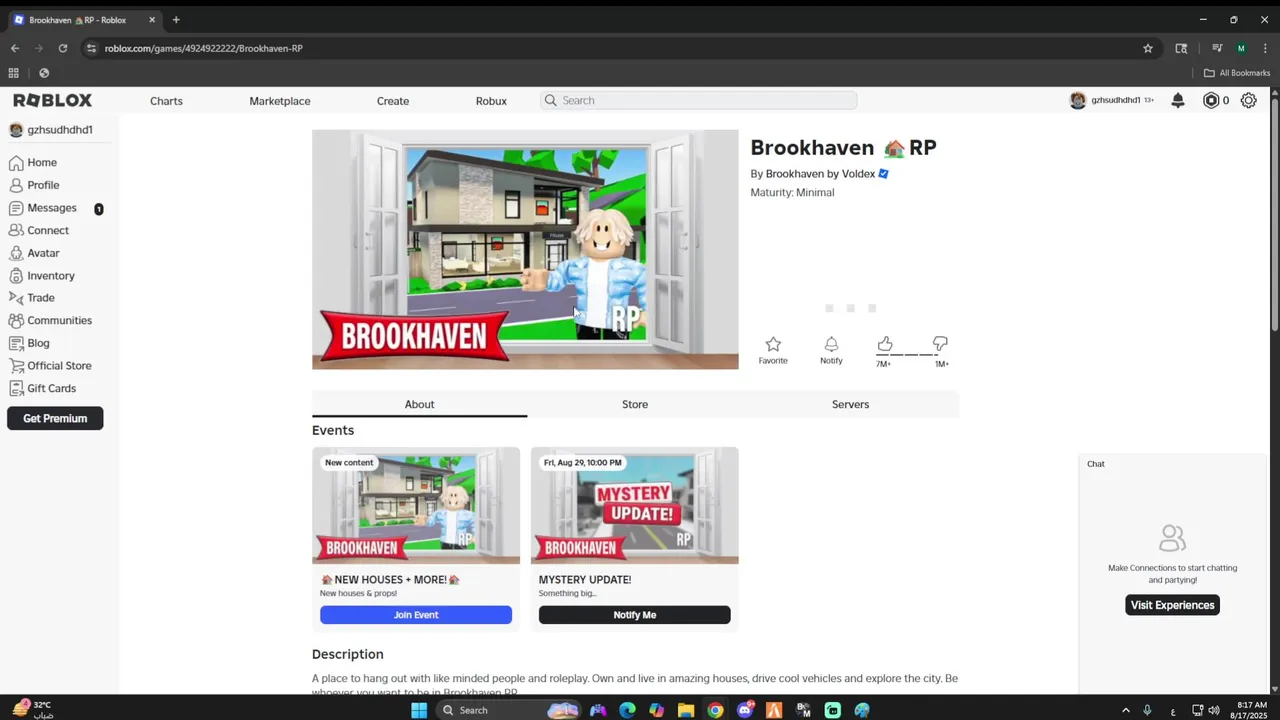Open Microsoft Edge from taskbar
1280x720 pixels.
[x=627, y=710]
